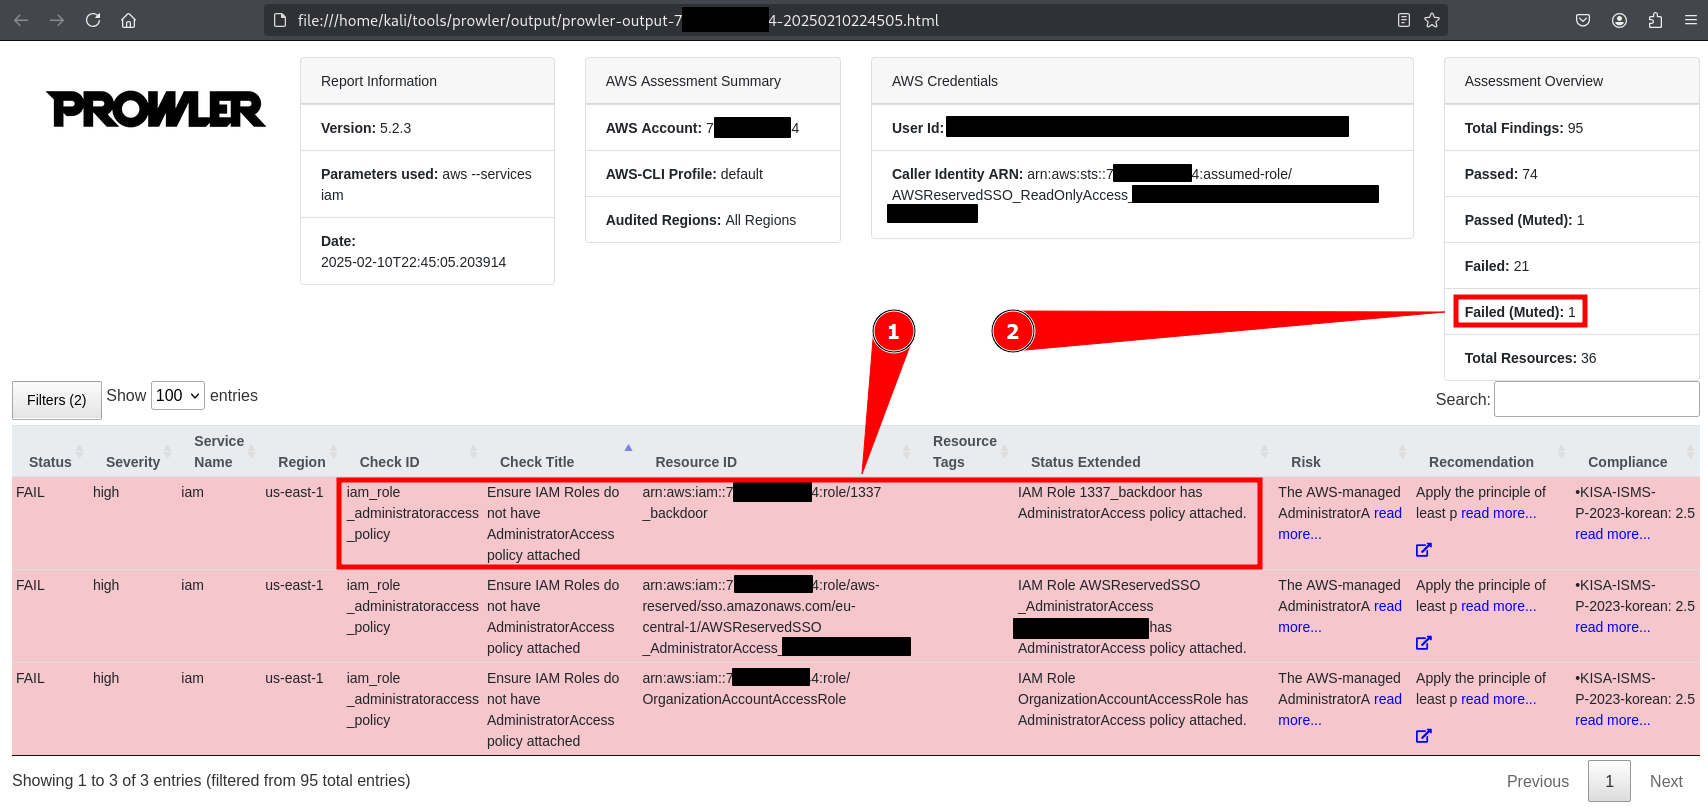Go back with the browser back arrow

(21, 20)
